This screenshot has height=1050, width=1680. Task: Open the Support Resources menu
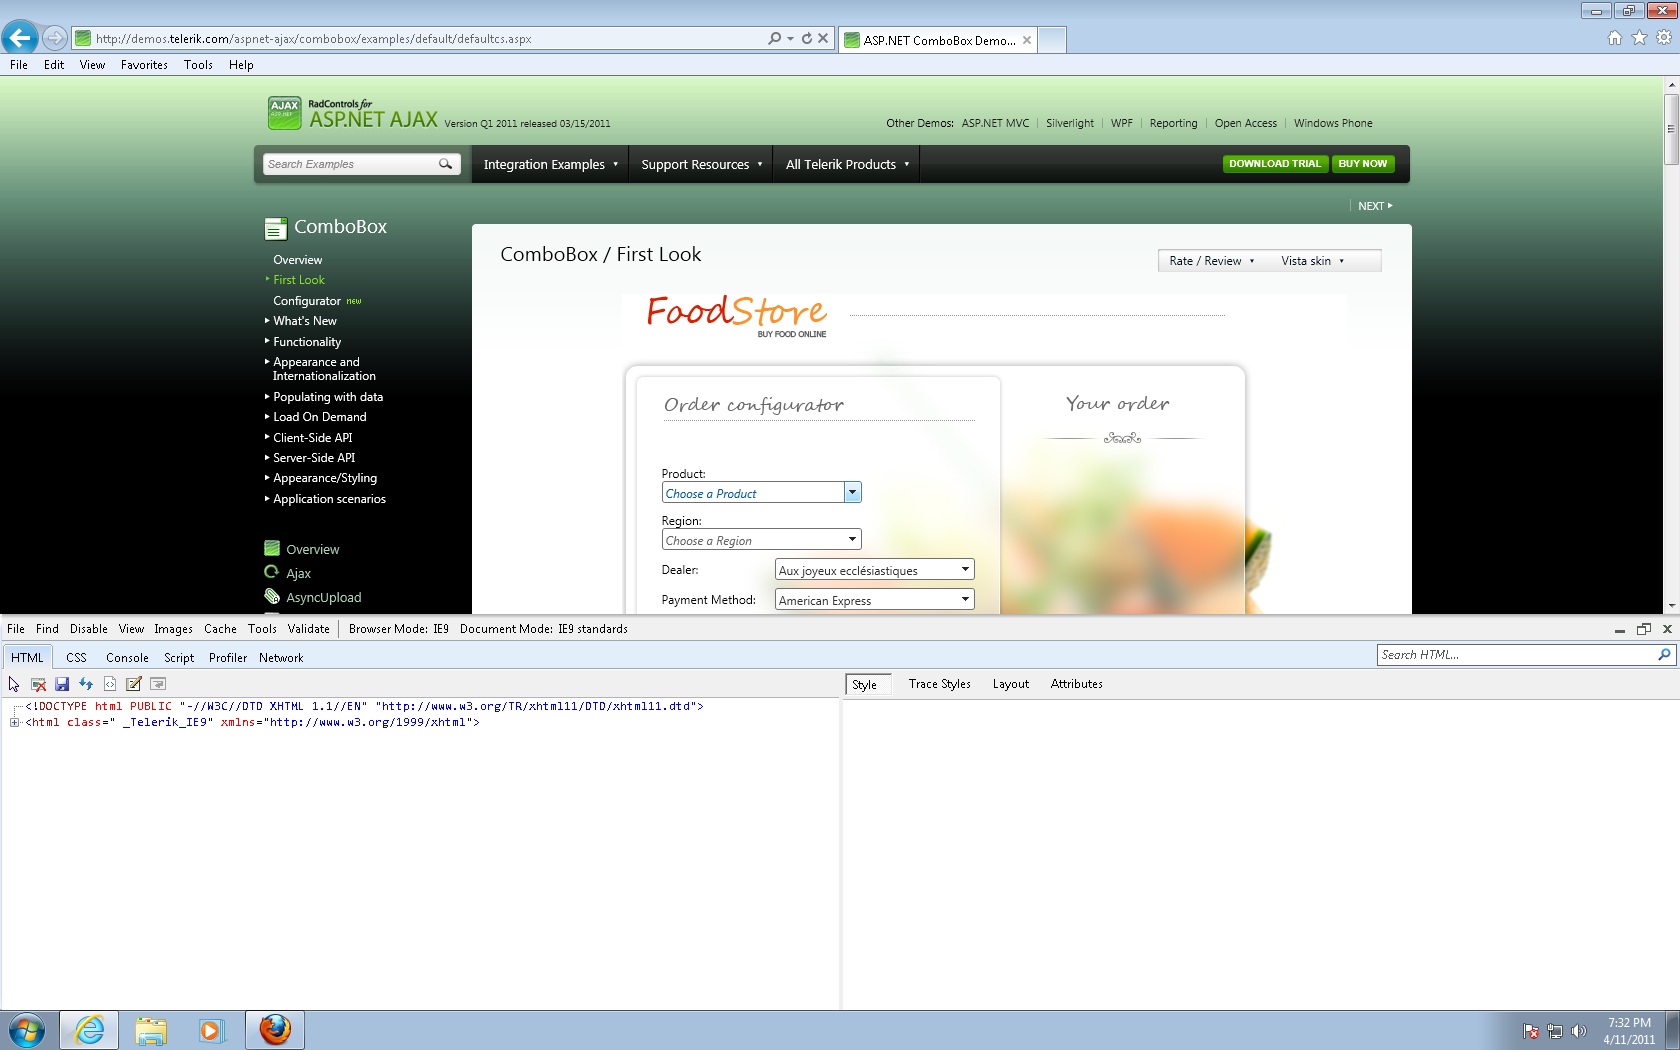coord(701,164)
